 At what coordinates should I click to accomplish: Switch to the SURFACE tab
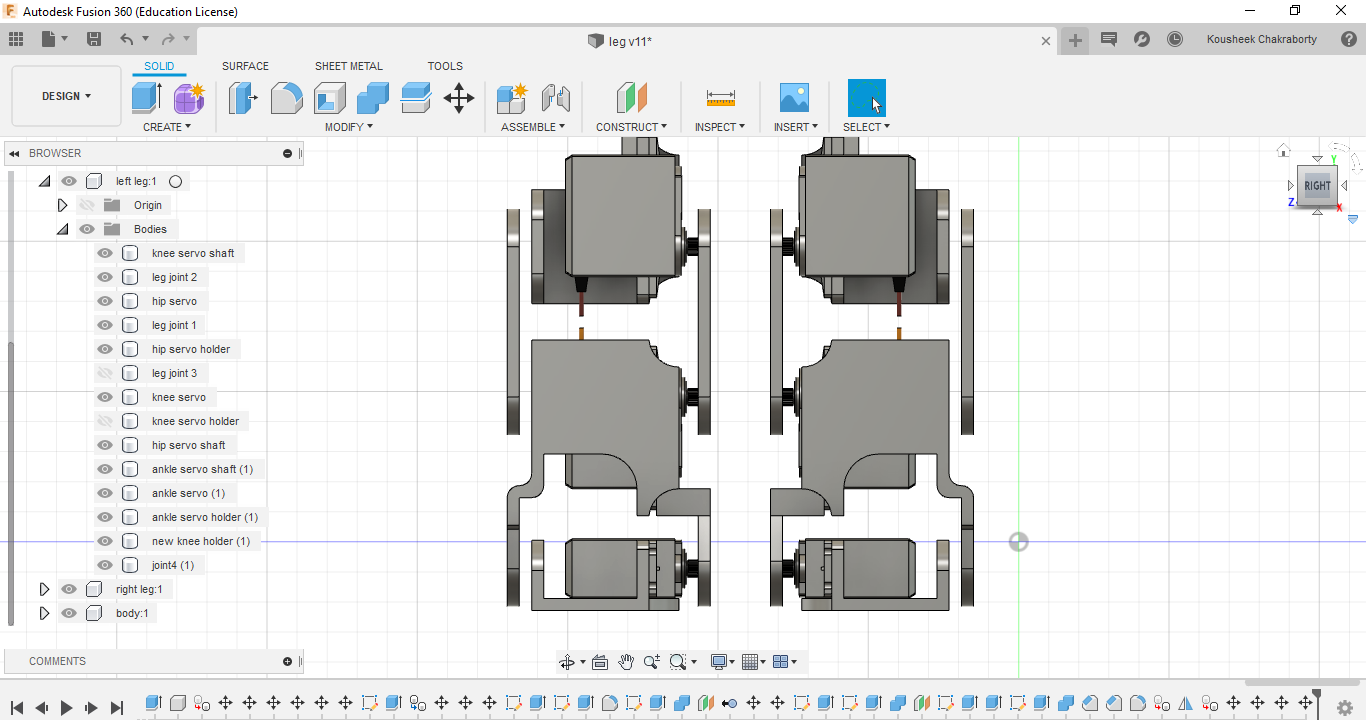[x=245, y=66]
